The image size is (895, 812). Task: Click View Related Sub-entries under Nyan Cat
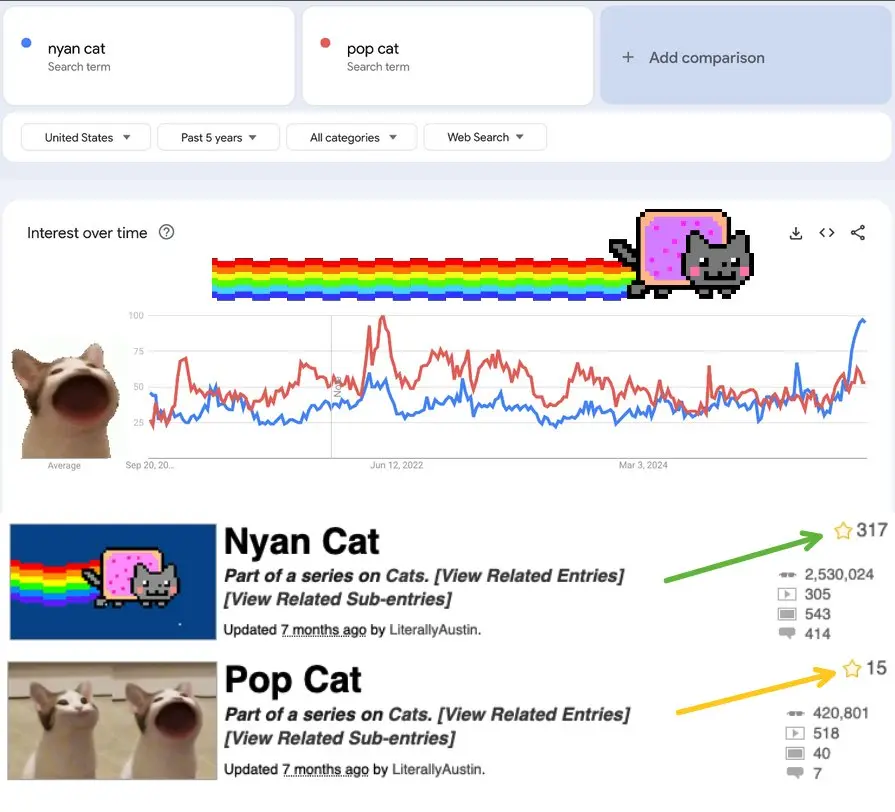[x=337, y=599]
